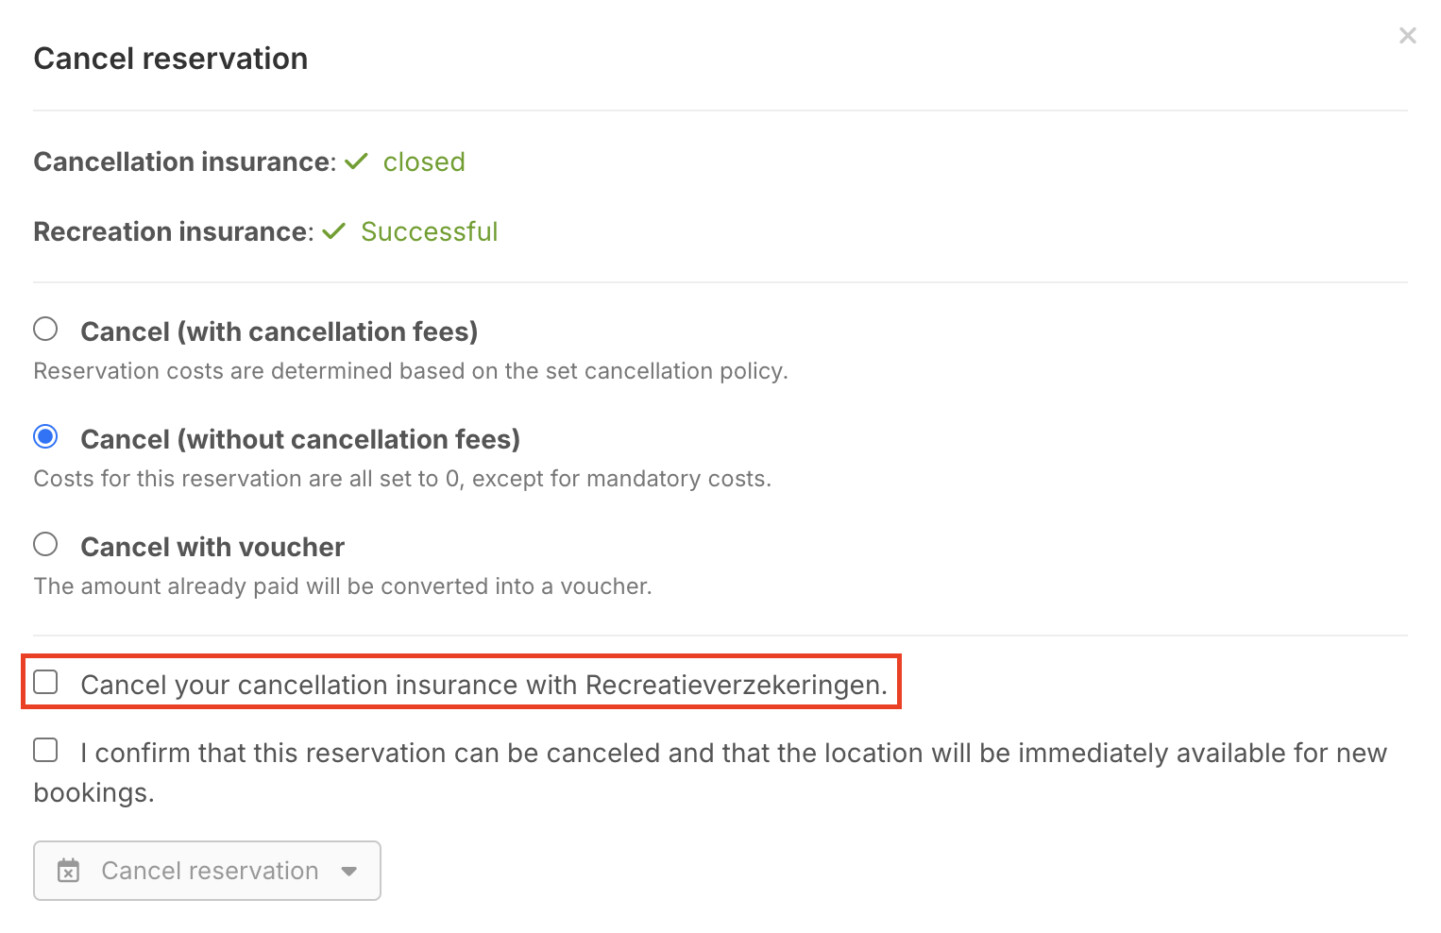
Task: Click the voucher conversion description text
Action: (x=342, y=586)
